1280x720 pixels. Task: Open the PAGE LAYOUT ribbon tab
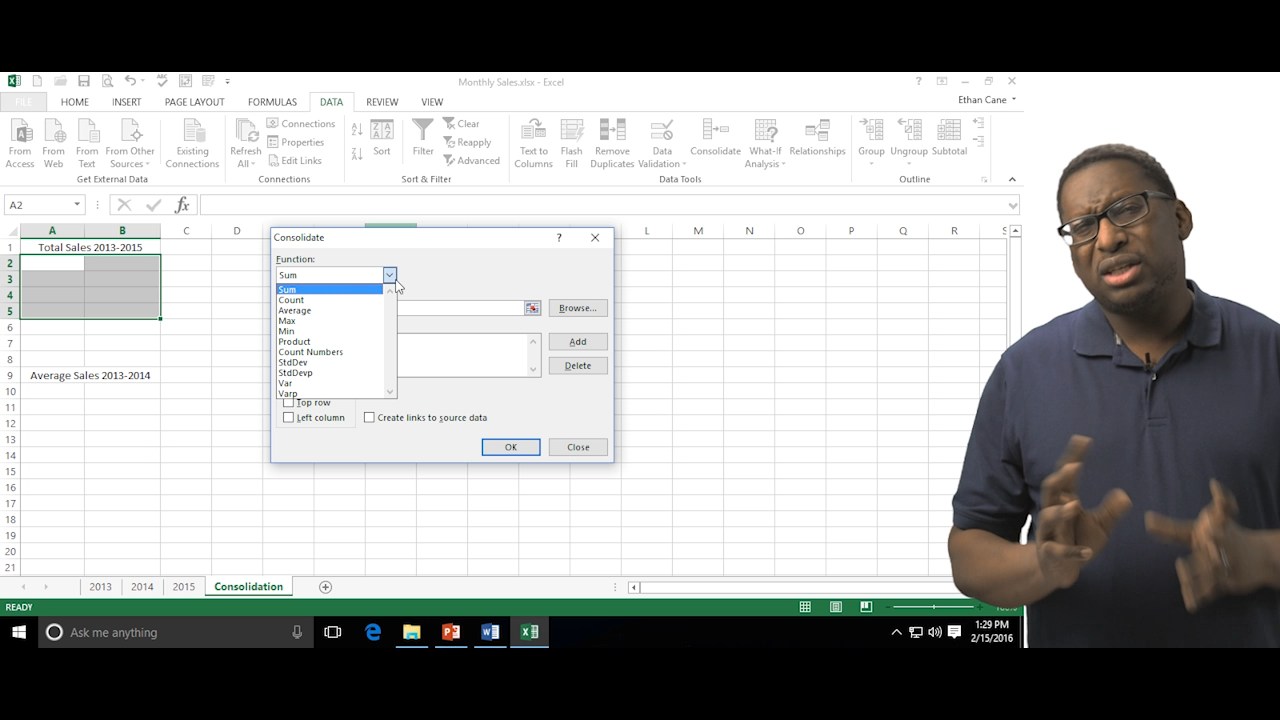pyautogui.click(x=194, y=102)
